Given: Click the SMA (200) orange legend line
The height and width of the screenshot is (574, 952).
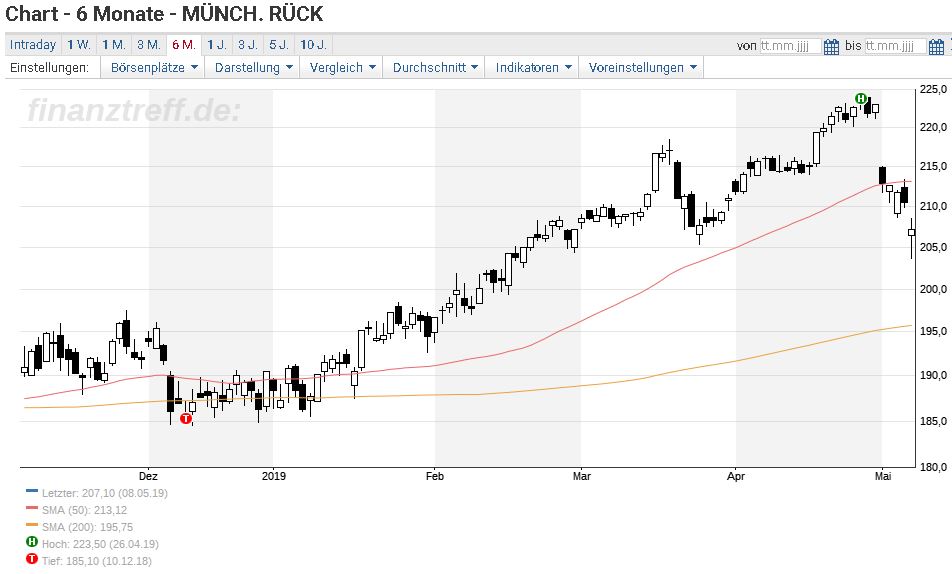Looking at the screenshot, I should (x=32, y=525).
